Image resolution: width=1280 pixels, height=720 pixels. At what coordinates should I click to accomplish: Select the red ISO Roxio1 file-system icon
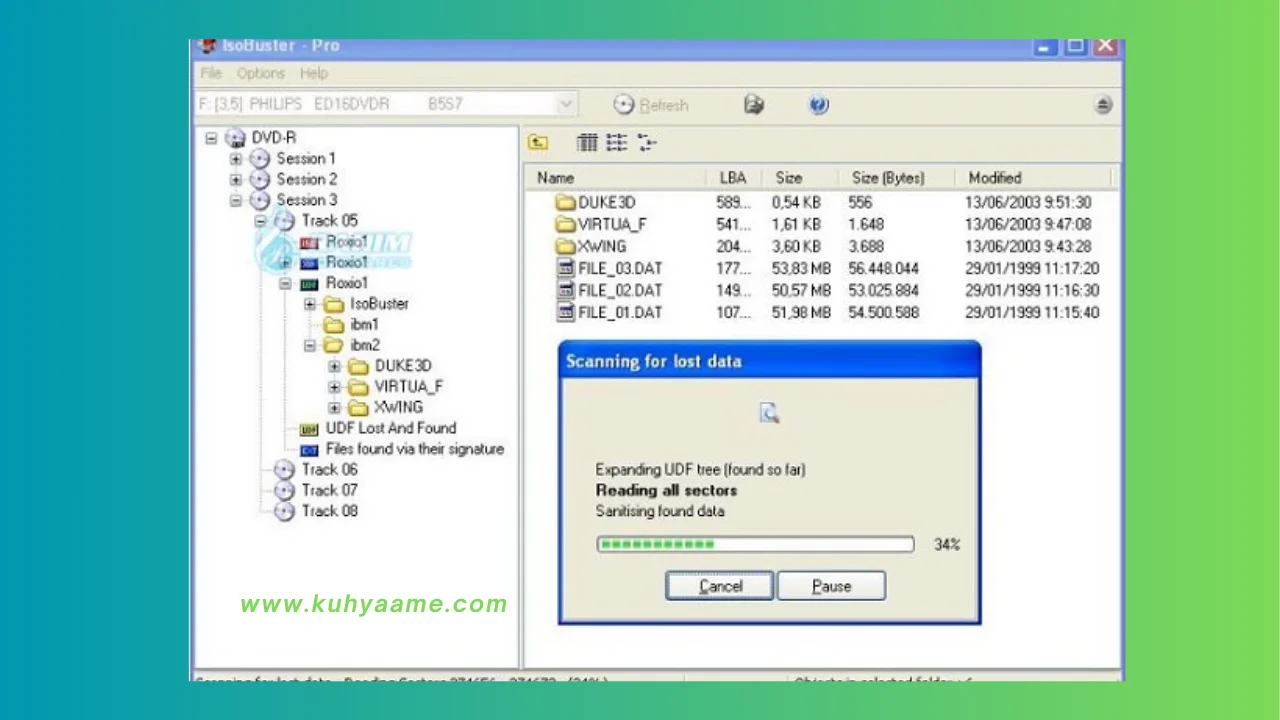[309, 242]
